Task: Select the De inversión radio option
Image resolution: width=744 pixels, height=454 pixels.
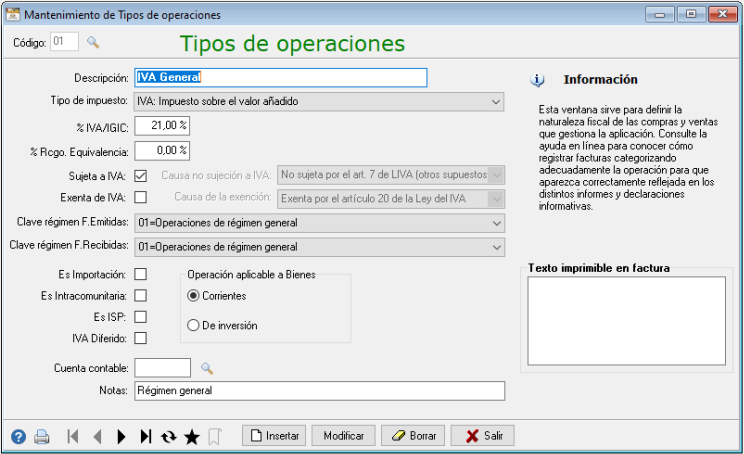Action: click(x=194, y=325)
